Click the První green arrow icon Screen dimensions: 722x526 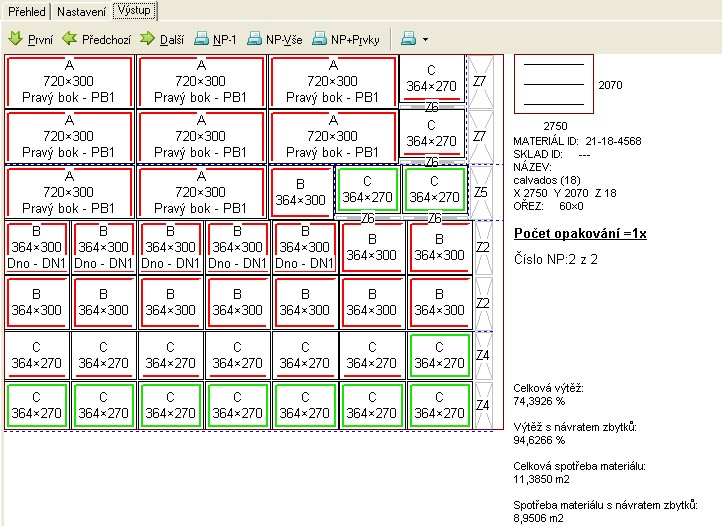(15, 39)
